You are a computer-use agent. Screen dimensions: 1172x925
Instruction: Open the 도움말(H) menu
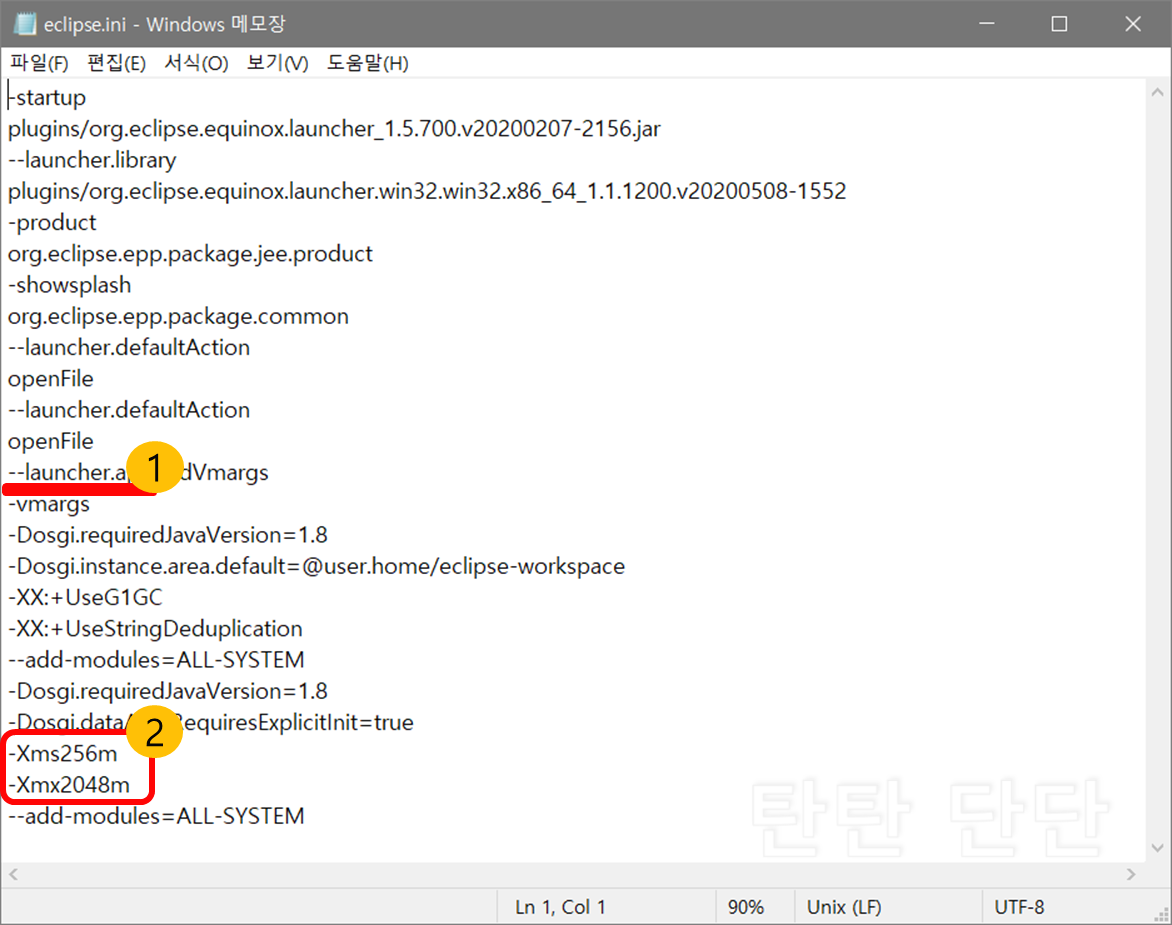click(367, 64)
